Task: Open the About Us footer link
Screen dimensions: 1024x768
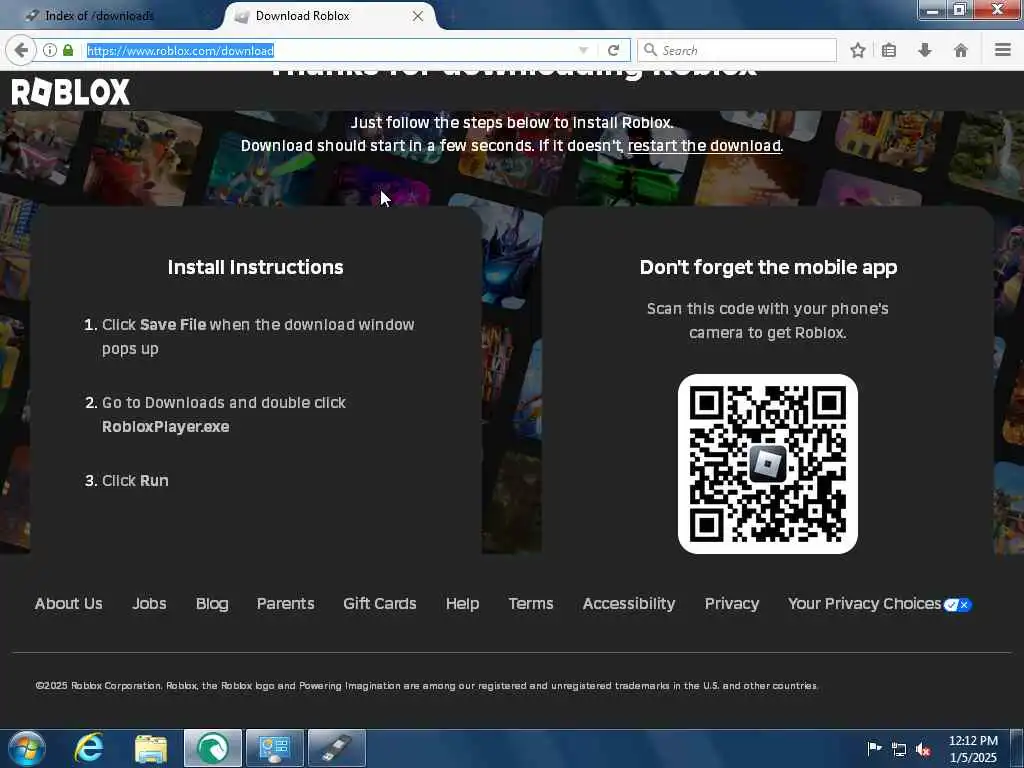Action: click(69, 604)
